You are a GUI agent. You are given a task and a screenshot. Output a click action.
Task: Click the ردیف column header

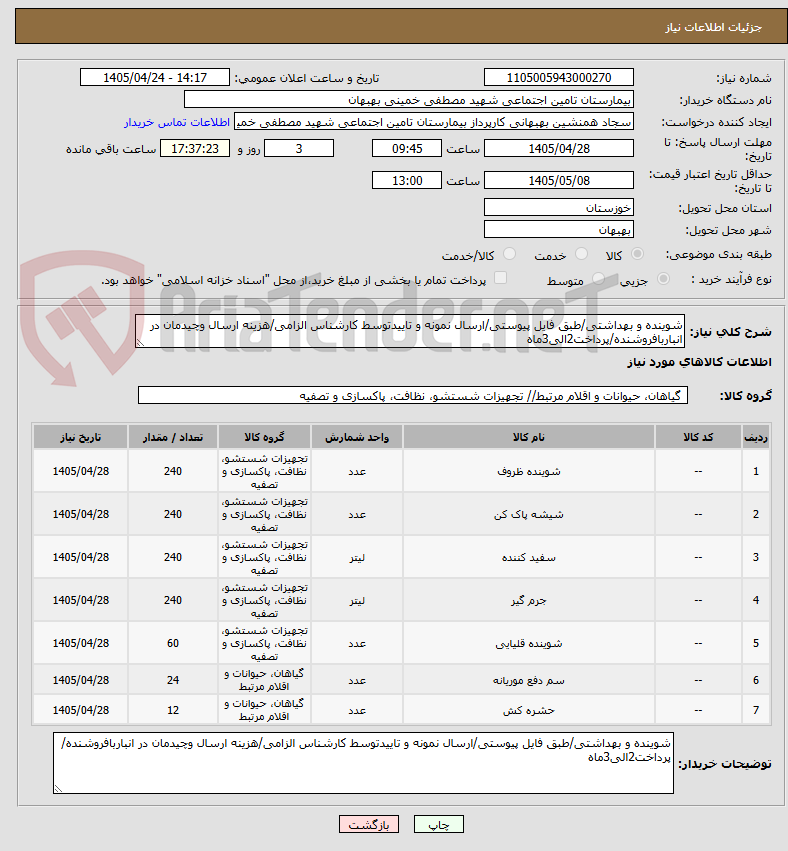pos(756,437)
